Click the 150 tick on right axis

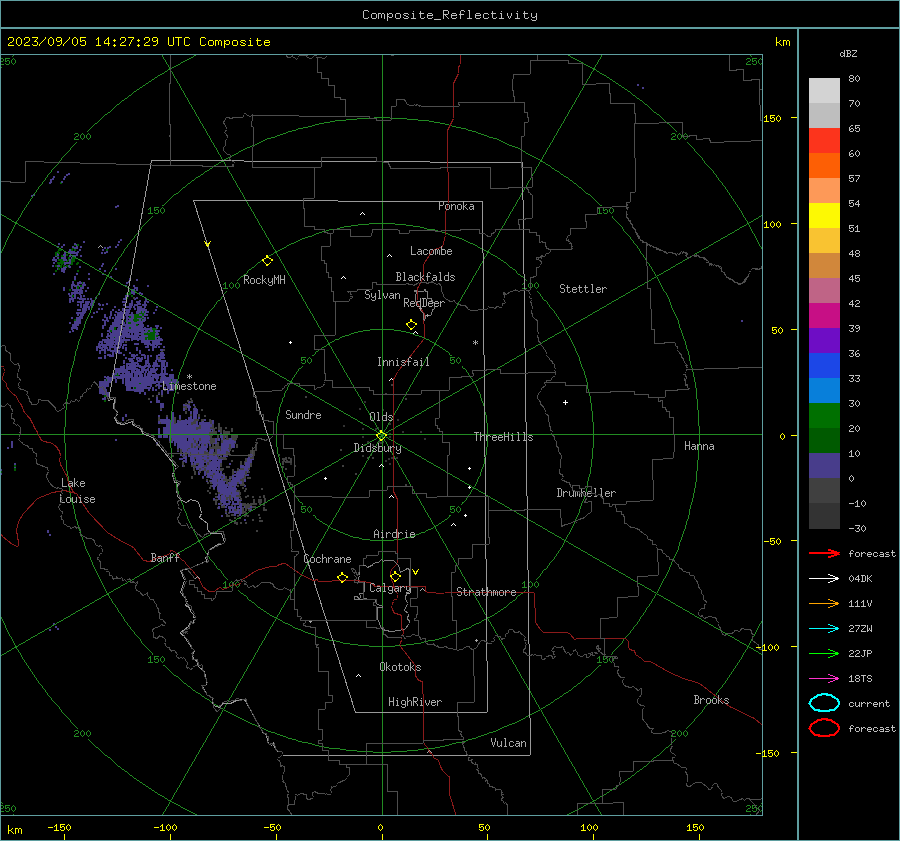click(772, 118)
